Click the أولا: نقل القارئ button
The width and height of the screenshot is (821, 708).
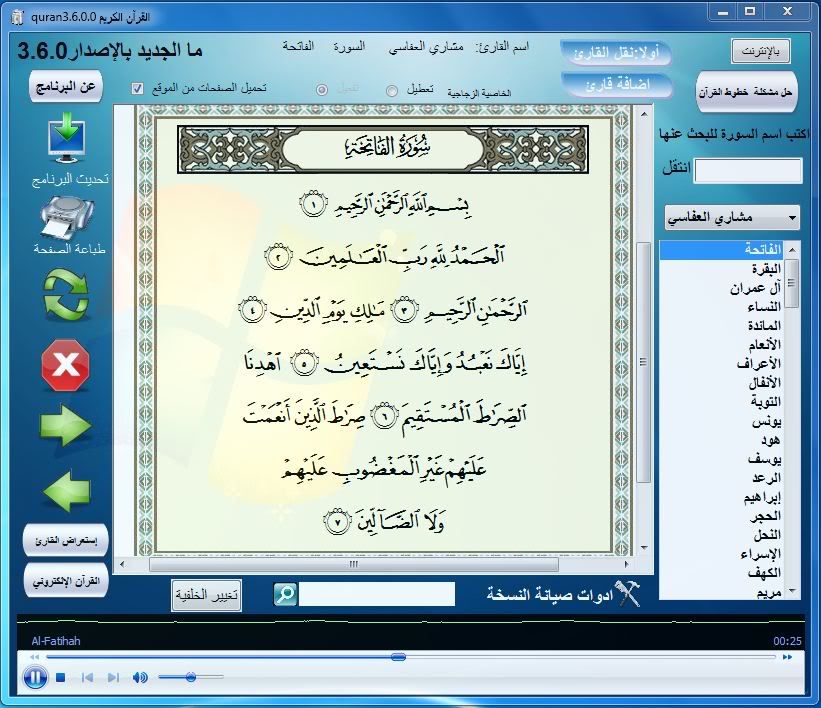(616, 53)
